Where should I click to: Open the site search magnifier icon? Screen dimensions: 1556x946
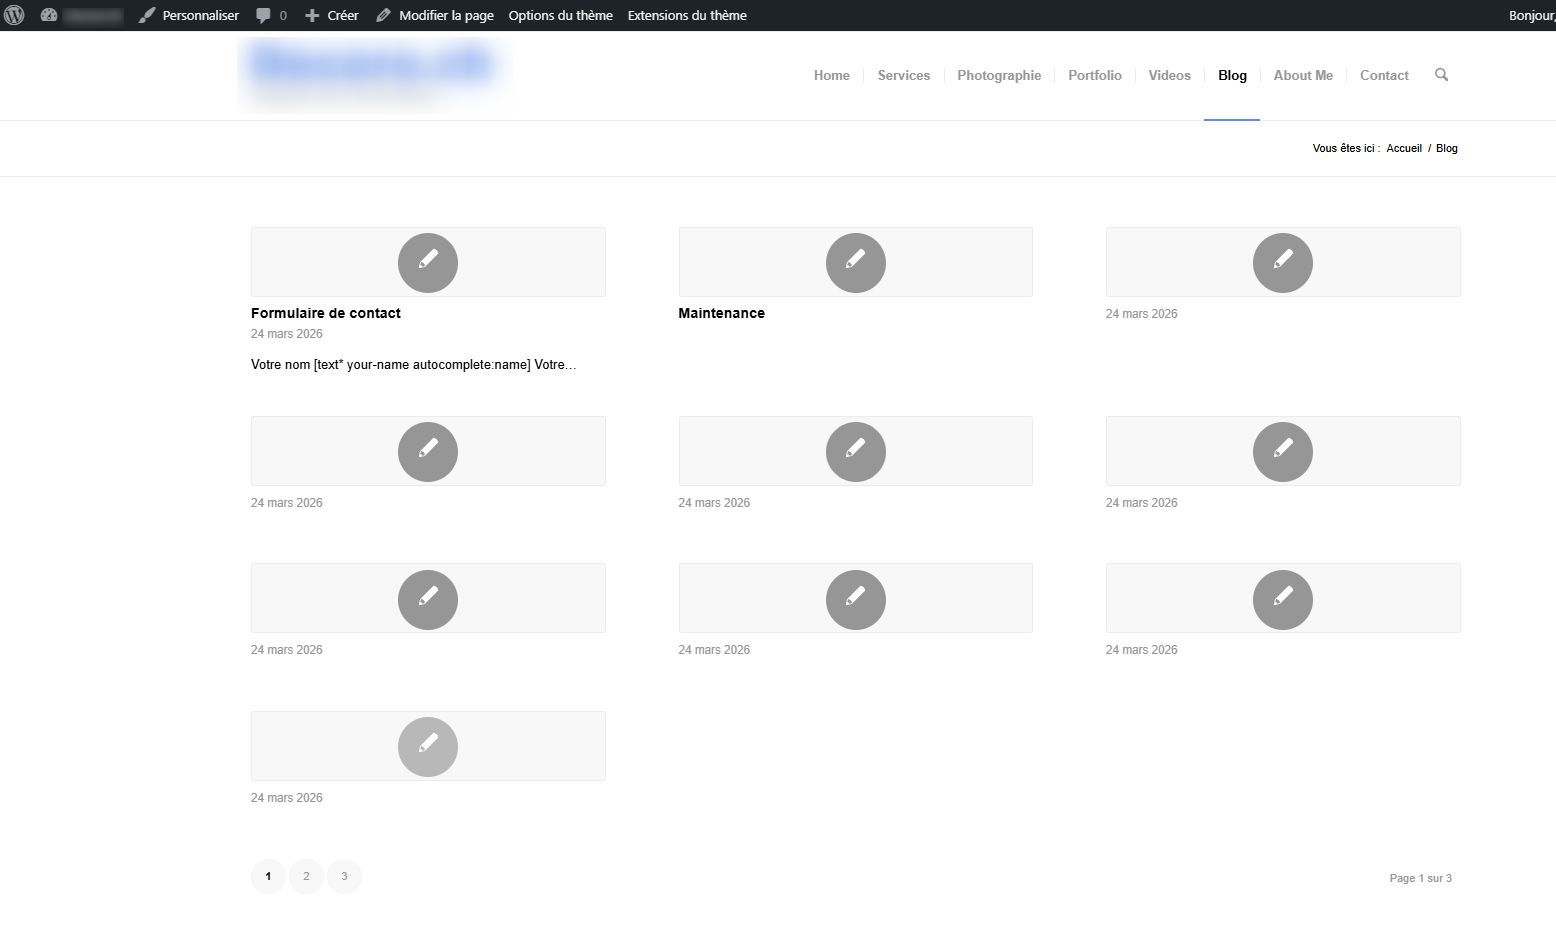(1441, 75)
